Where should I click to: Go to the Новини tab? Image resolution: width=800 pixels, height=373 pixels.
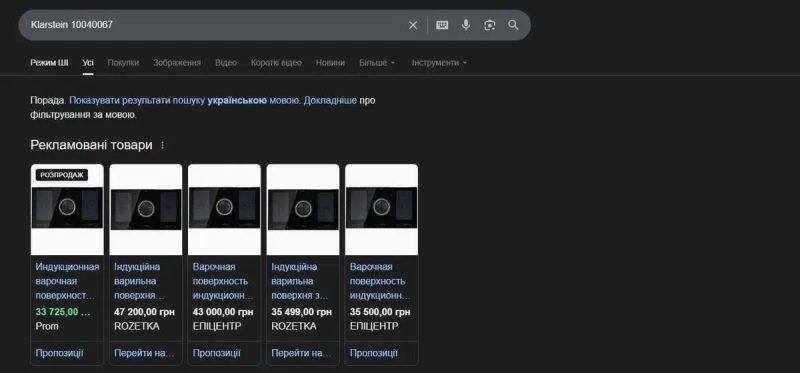pyautogui.click(x=330, y=63)
